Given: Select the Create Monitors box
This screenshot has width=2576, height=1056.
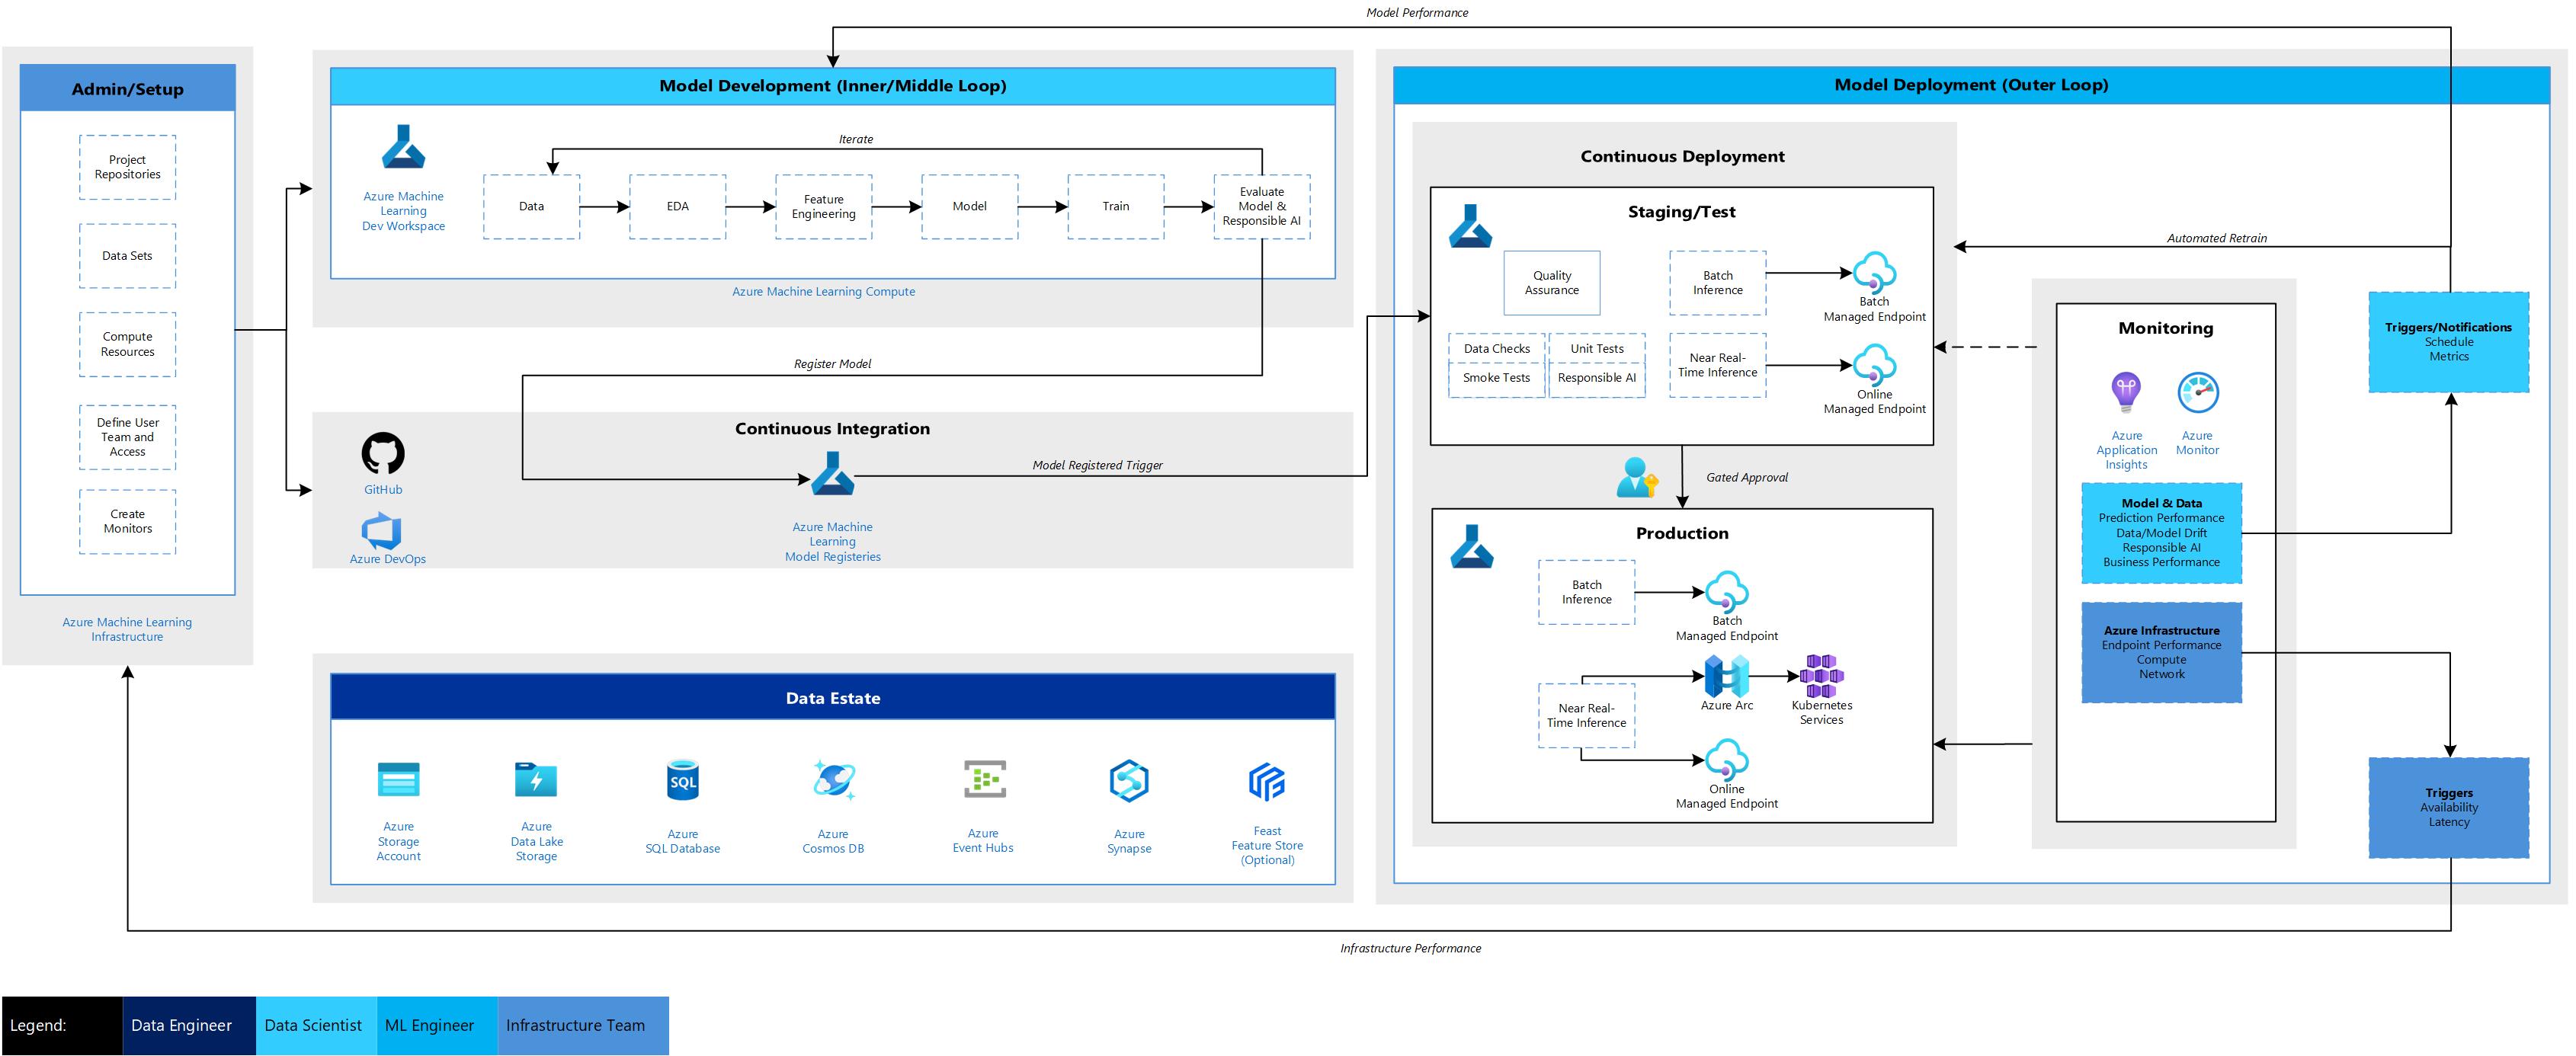Looking at the screenshot, I should pyautogui.click(x=127, y=521).
